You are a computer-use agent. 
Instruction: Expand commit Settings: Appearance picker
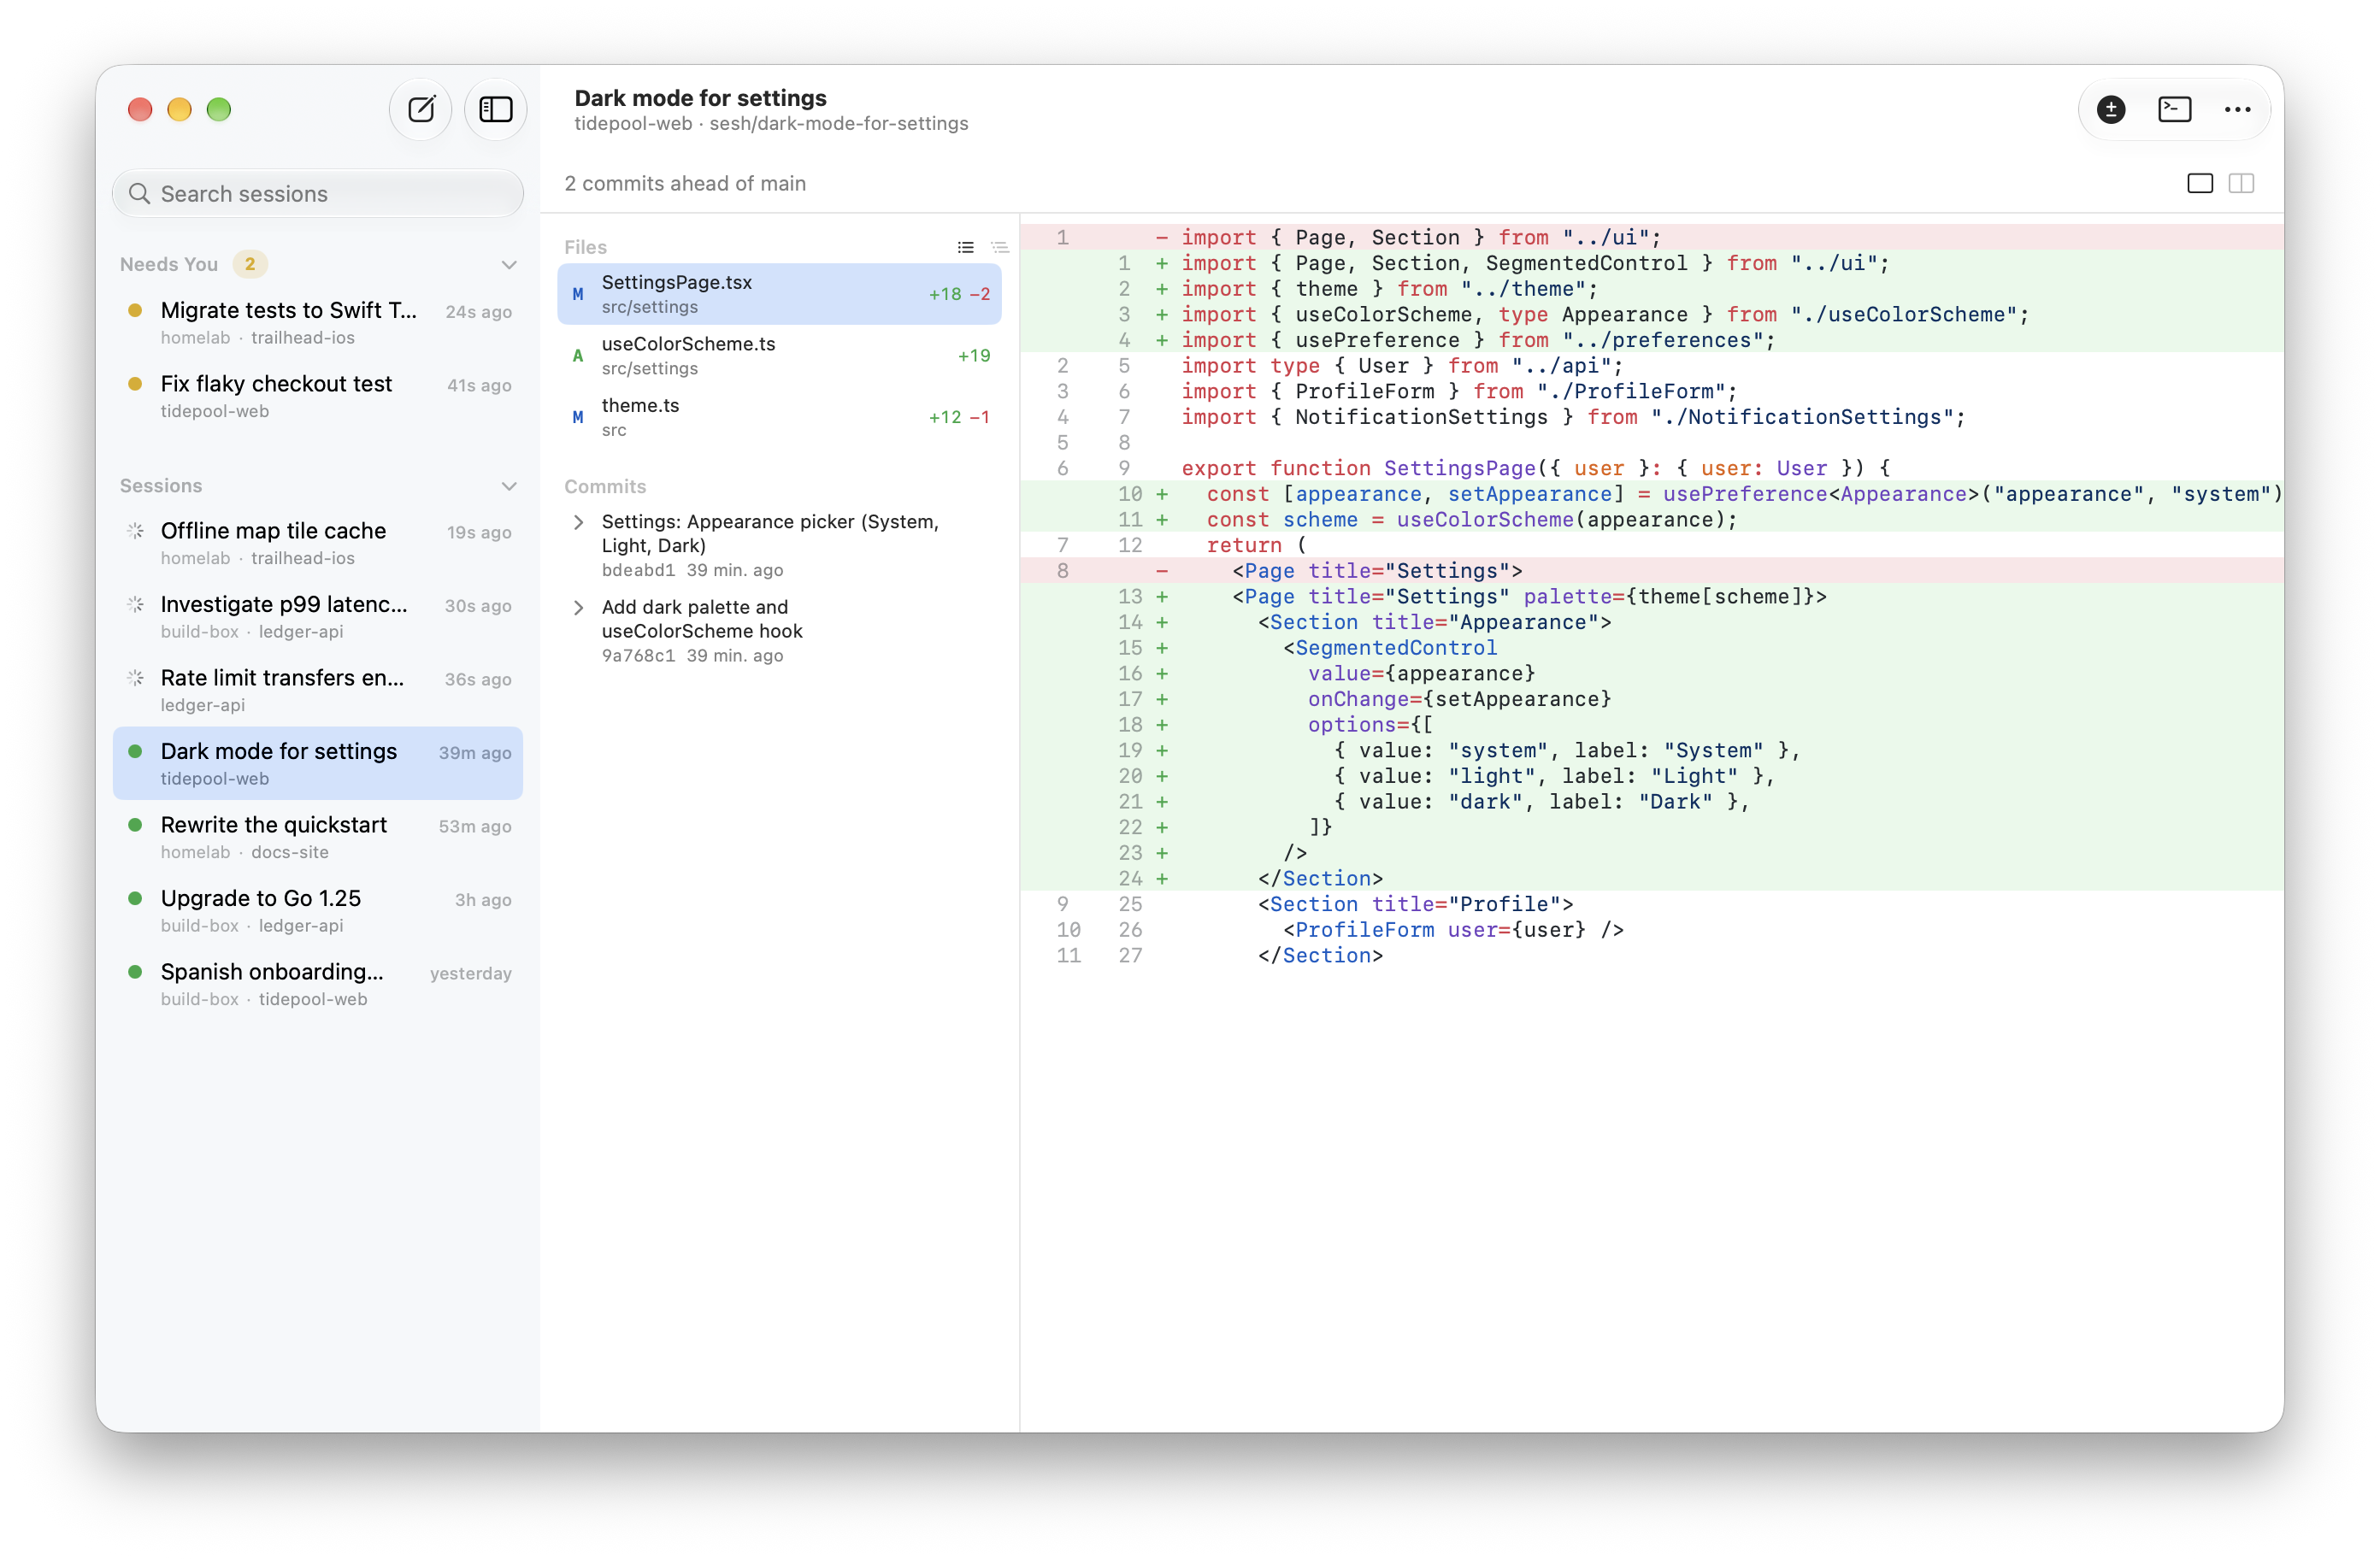click(578, 522)
